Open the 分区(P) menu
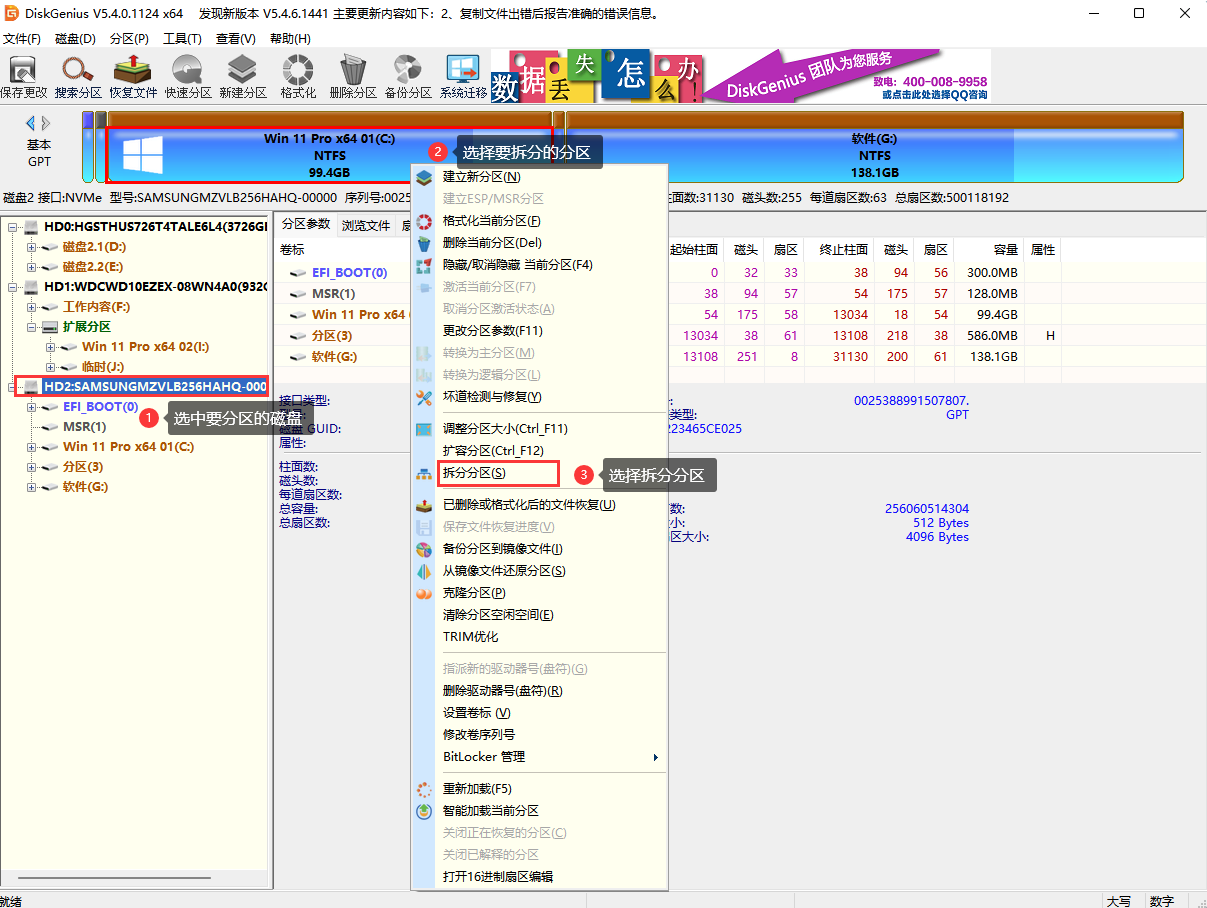1207x908 pixels. [x=129, y=38]
